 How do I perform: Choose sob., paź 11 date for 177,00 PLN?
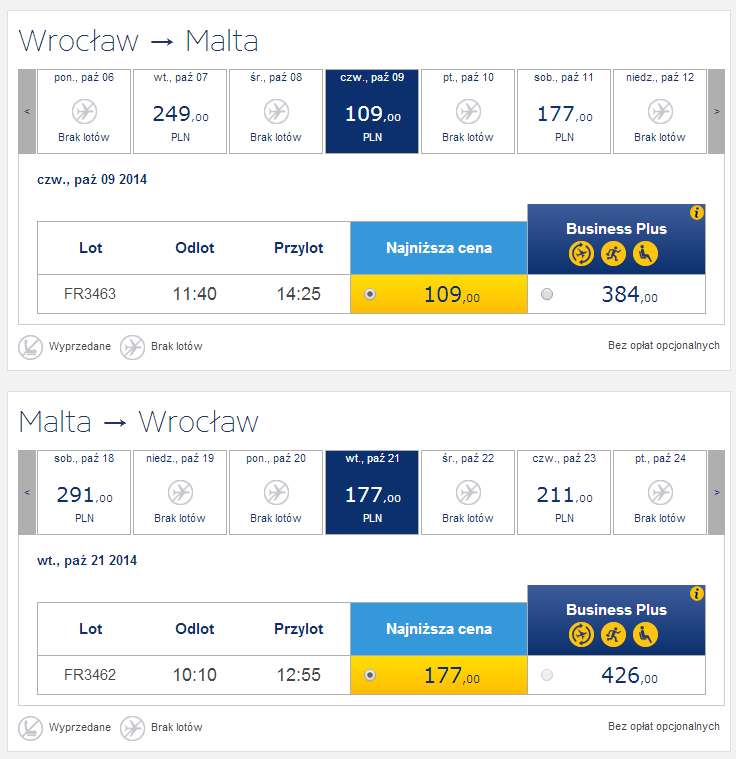pyautogui.click(x=564, y=111)
